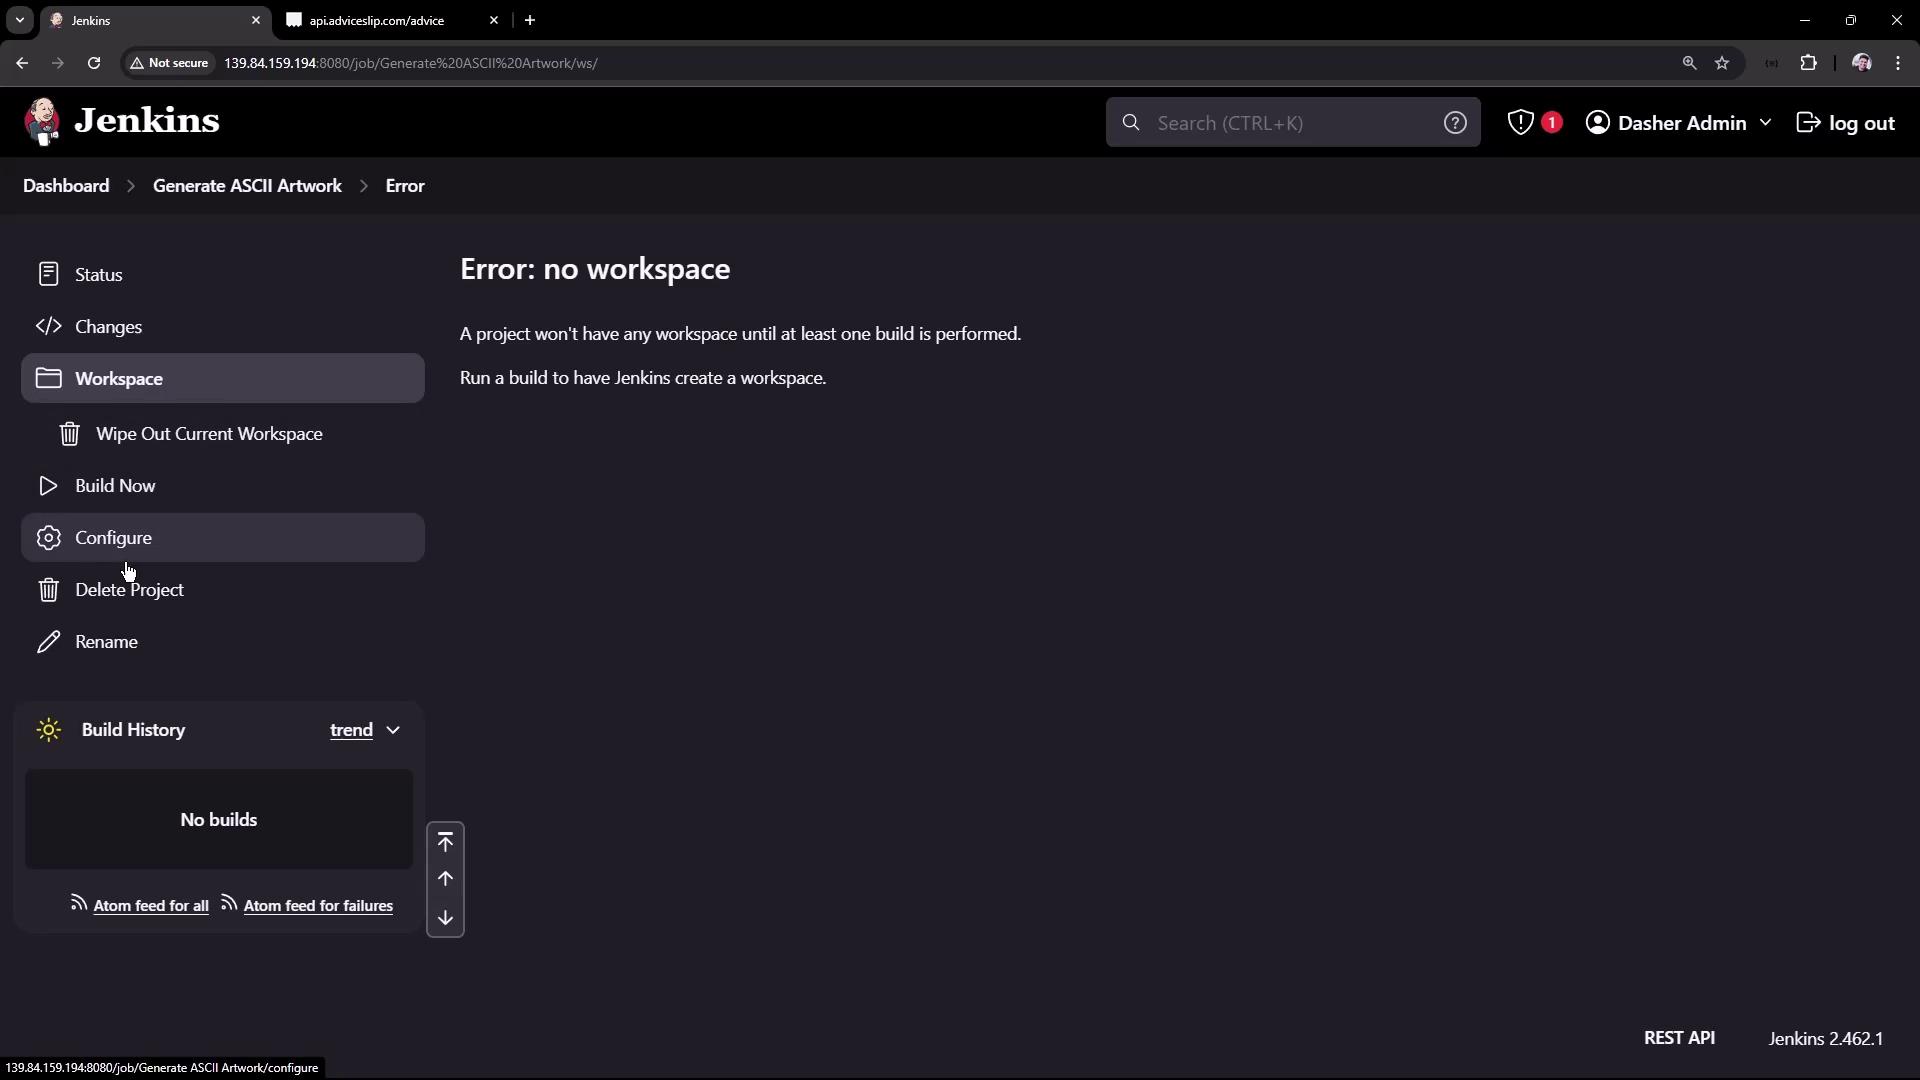Image resolution: width=1920 pixels, height=1080 pixels.
Task: Open the Changes sidebar item
Action: click(108, 327)
